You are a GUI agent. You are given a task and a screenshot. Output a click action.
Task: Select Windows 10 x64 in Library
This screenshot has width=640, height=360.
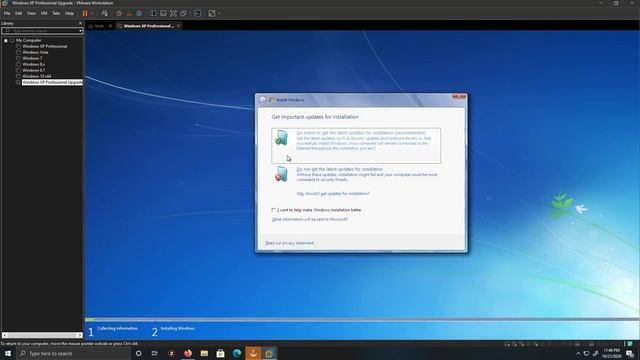coord(36,76)
